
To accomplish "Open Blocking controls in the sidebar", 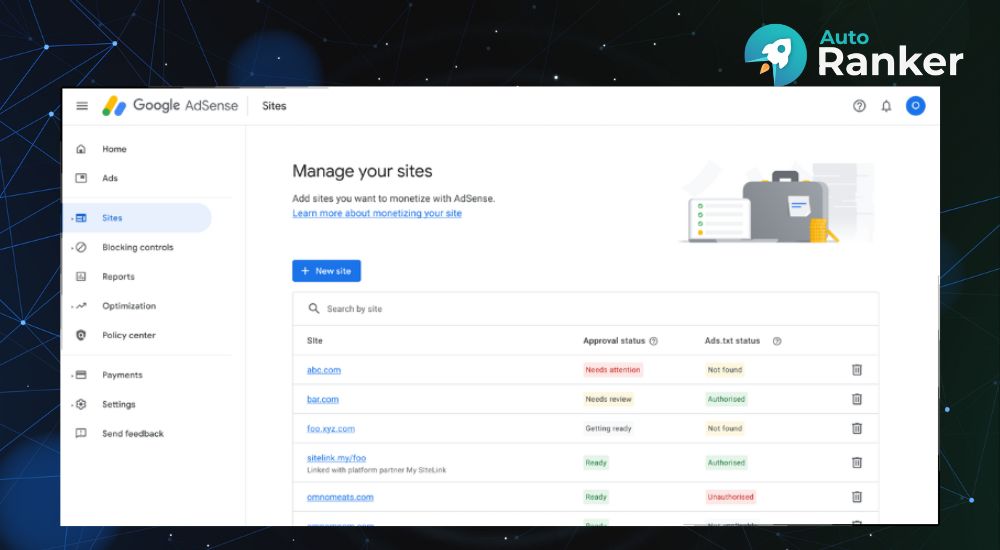I will pyautogui.click(x=138, y=248).
